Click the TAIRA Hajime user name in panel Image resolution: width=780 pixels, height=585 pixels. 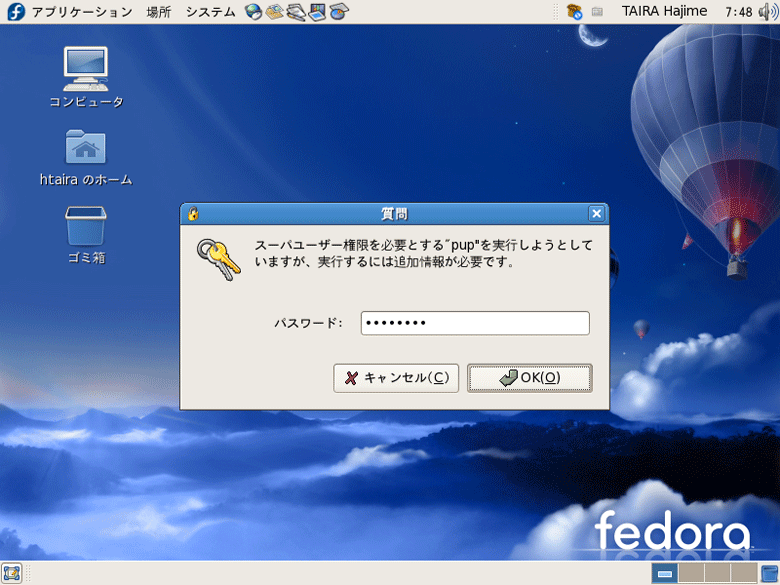(664, 12)
